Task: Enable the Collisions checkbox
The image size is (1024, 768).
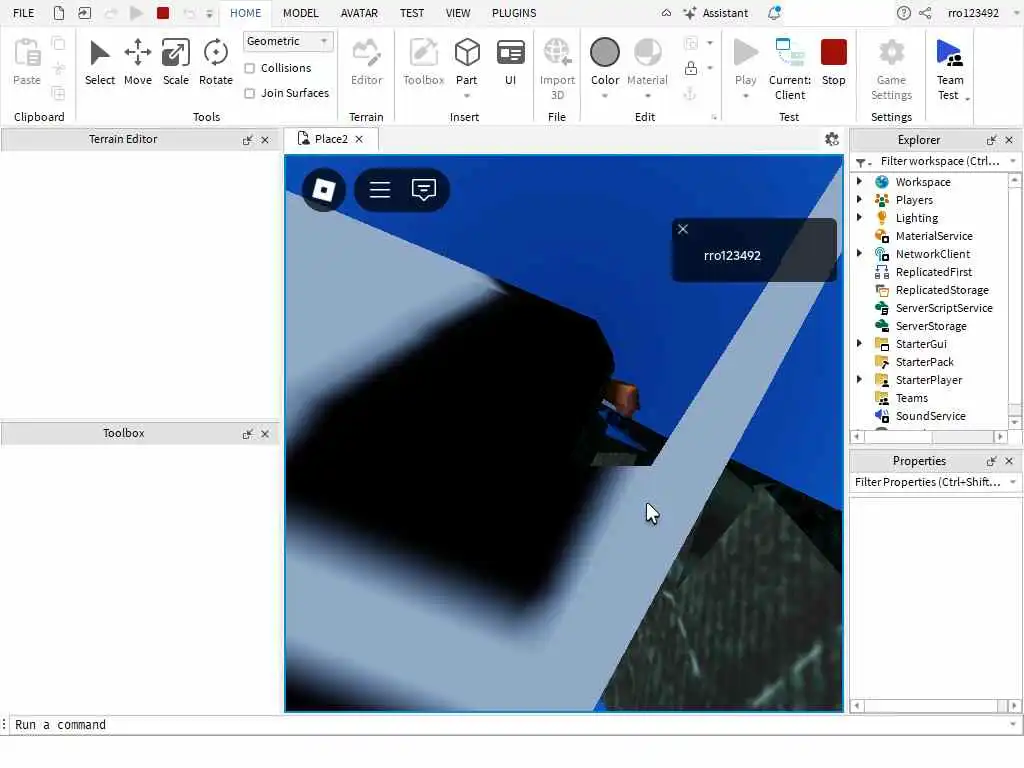Action: (x=249, y=68)
